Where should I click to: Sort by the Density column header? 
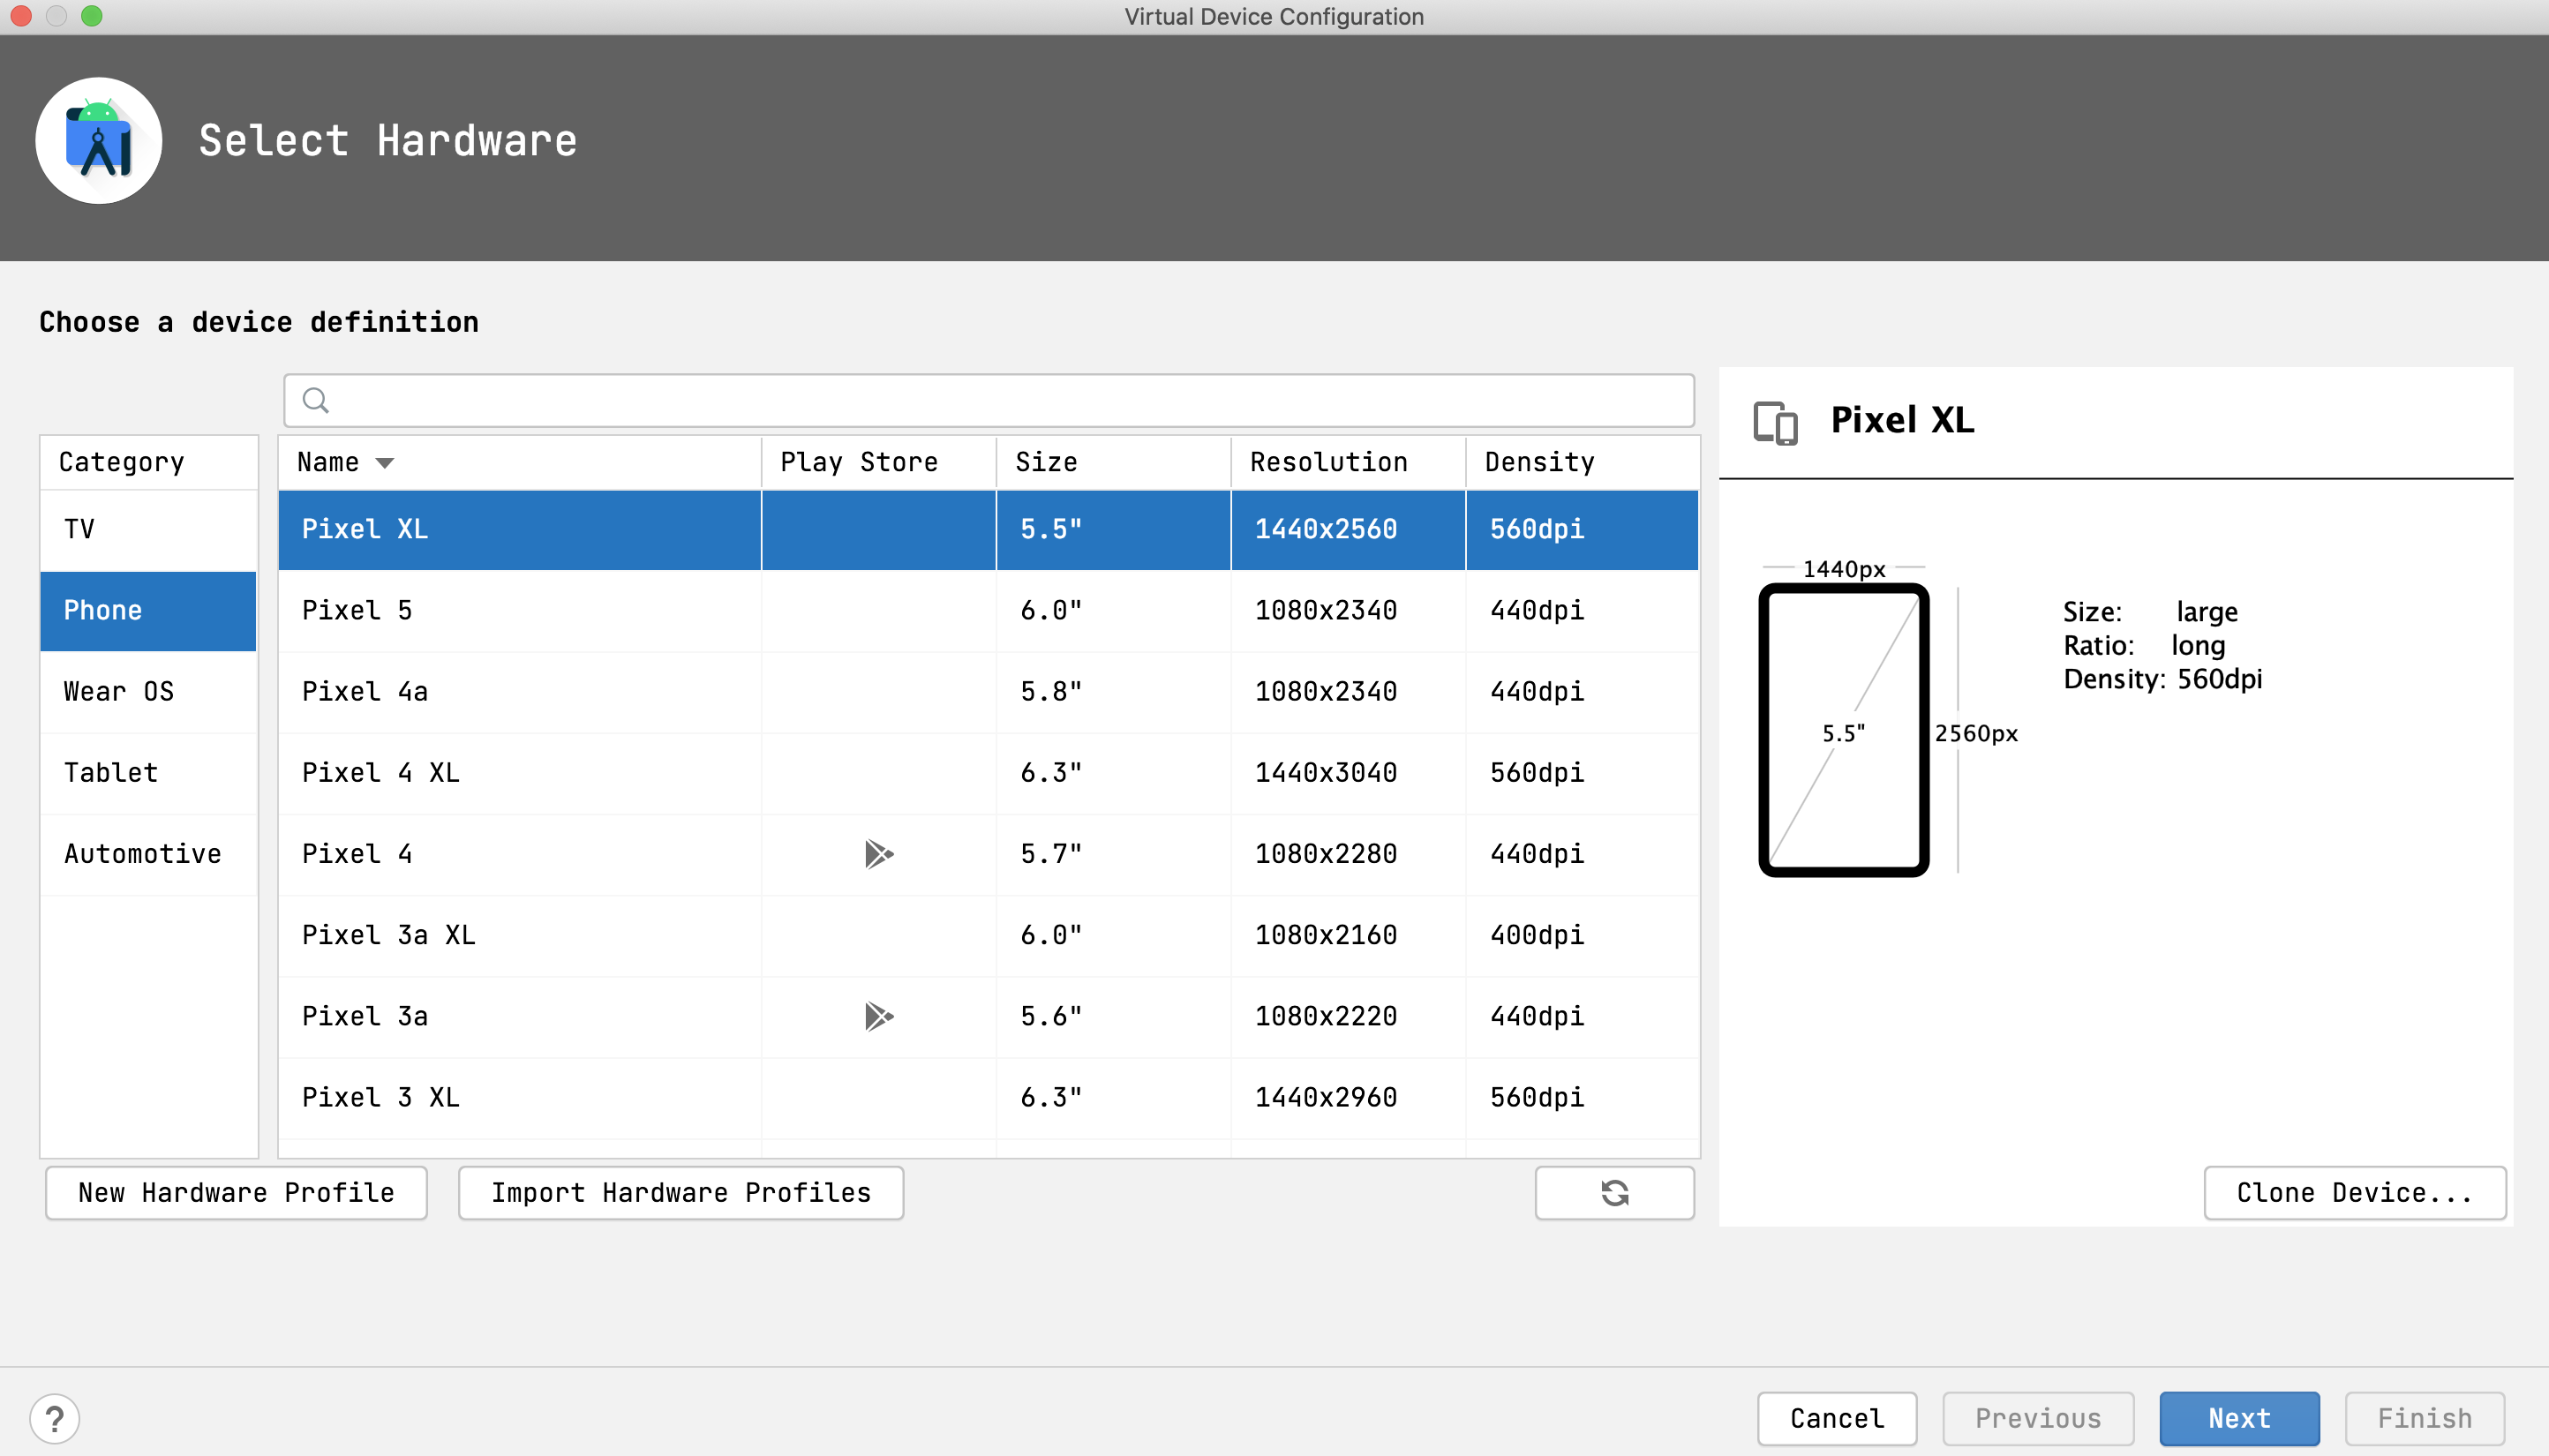(x=1582, y=462)
